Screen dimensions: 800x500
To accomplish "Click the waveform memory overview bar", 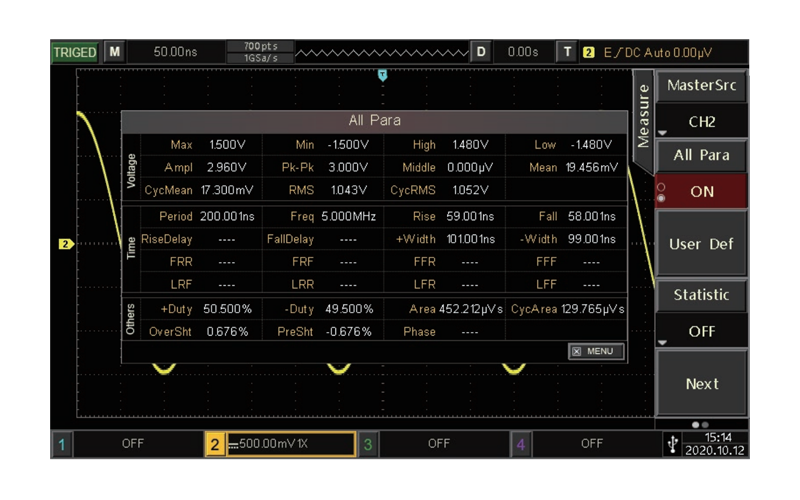I will (382, 53).
